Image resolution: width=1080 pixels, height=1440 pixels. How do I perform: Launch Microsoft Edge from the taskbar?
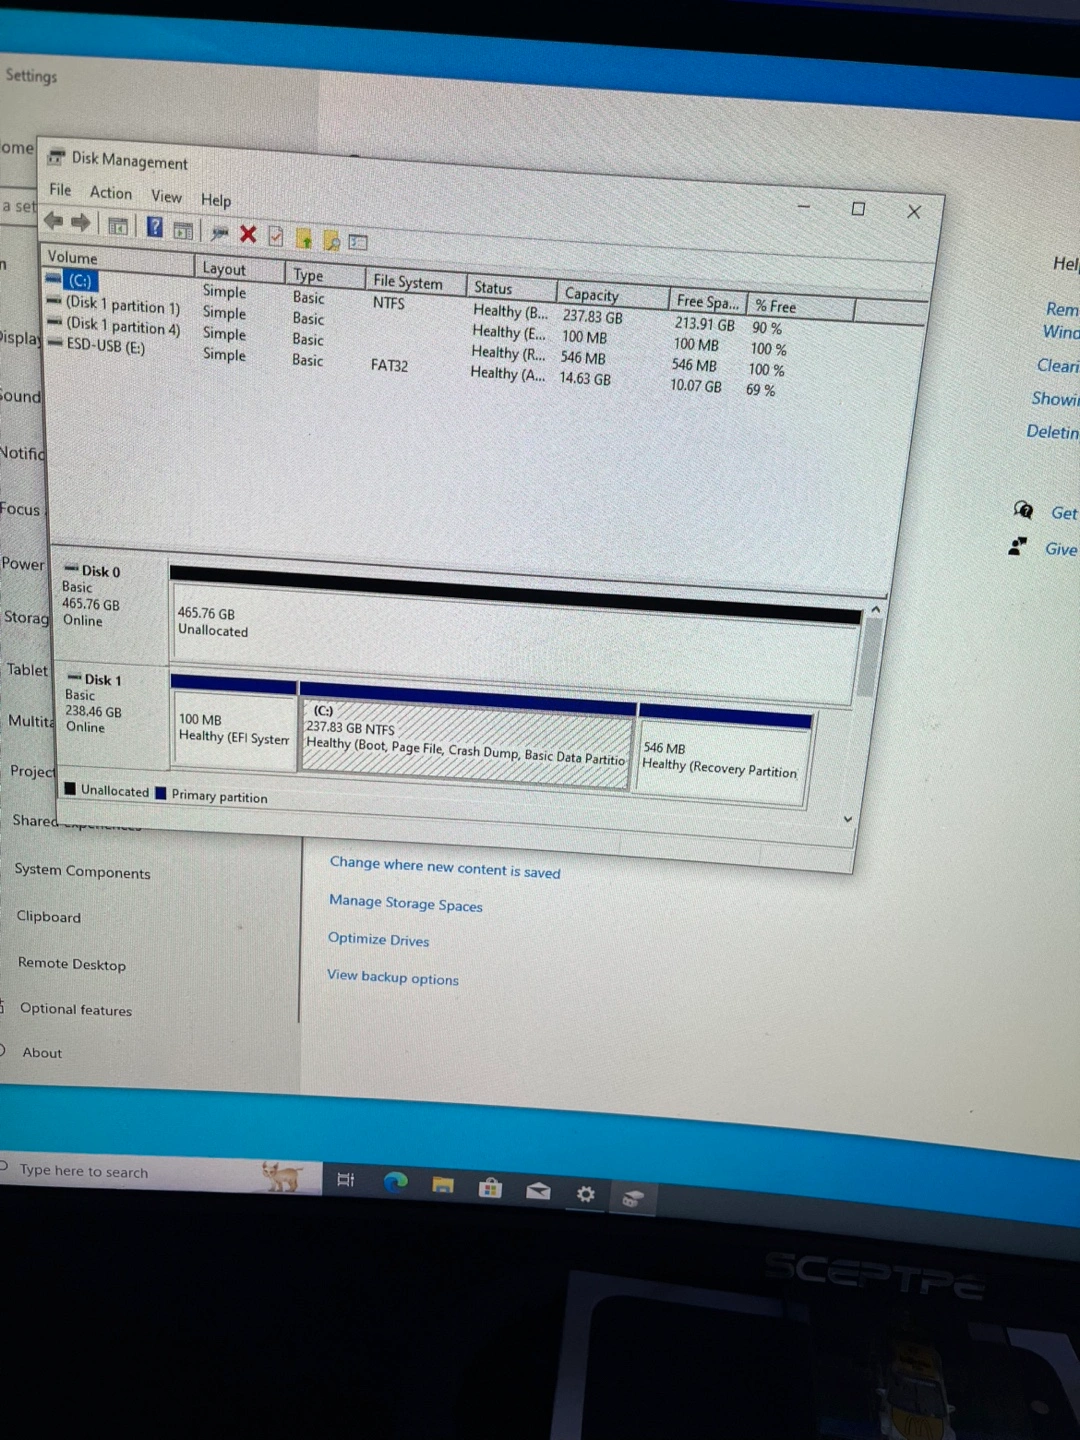click(x=396, y=1182)
